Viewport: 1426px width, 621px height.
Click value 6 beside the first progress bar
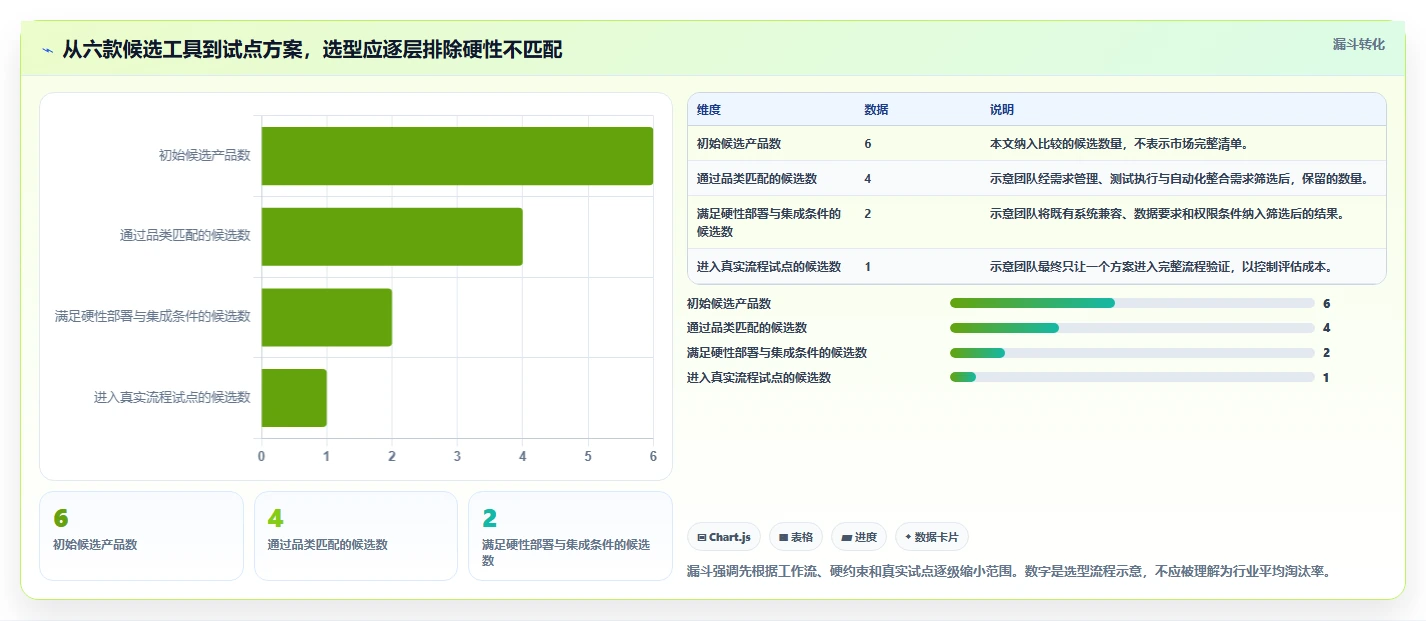[1326, 303]
